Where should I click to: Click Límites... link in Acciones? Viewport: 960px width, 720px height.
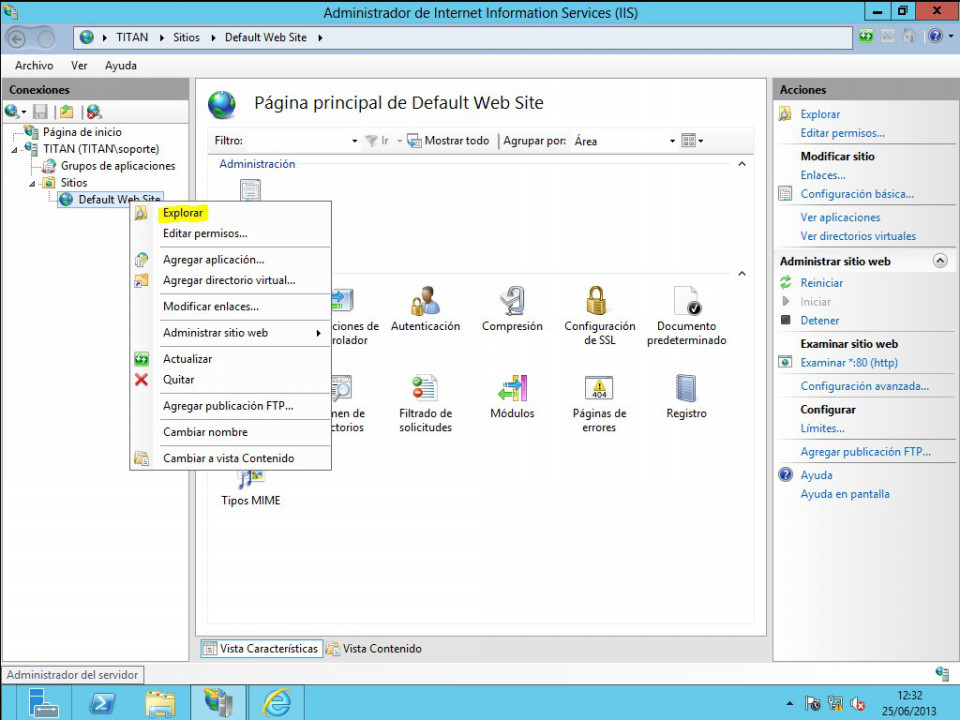tap(822, 429)
